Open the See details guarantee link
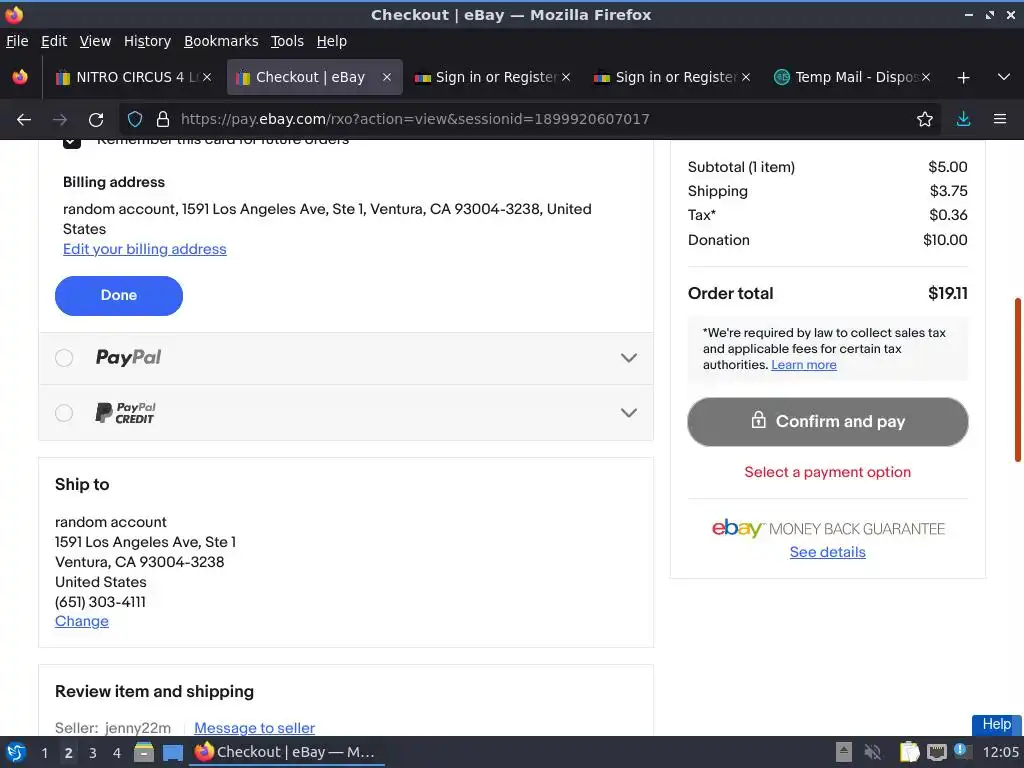This screenshot has width=1024, height=768. click(828, 552)
